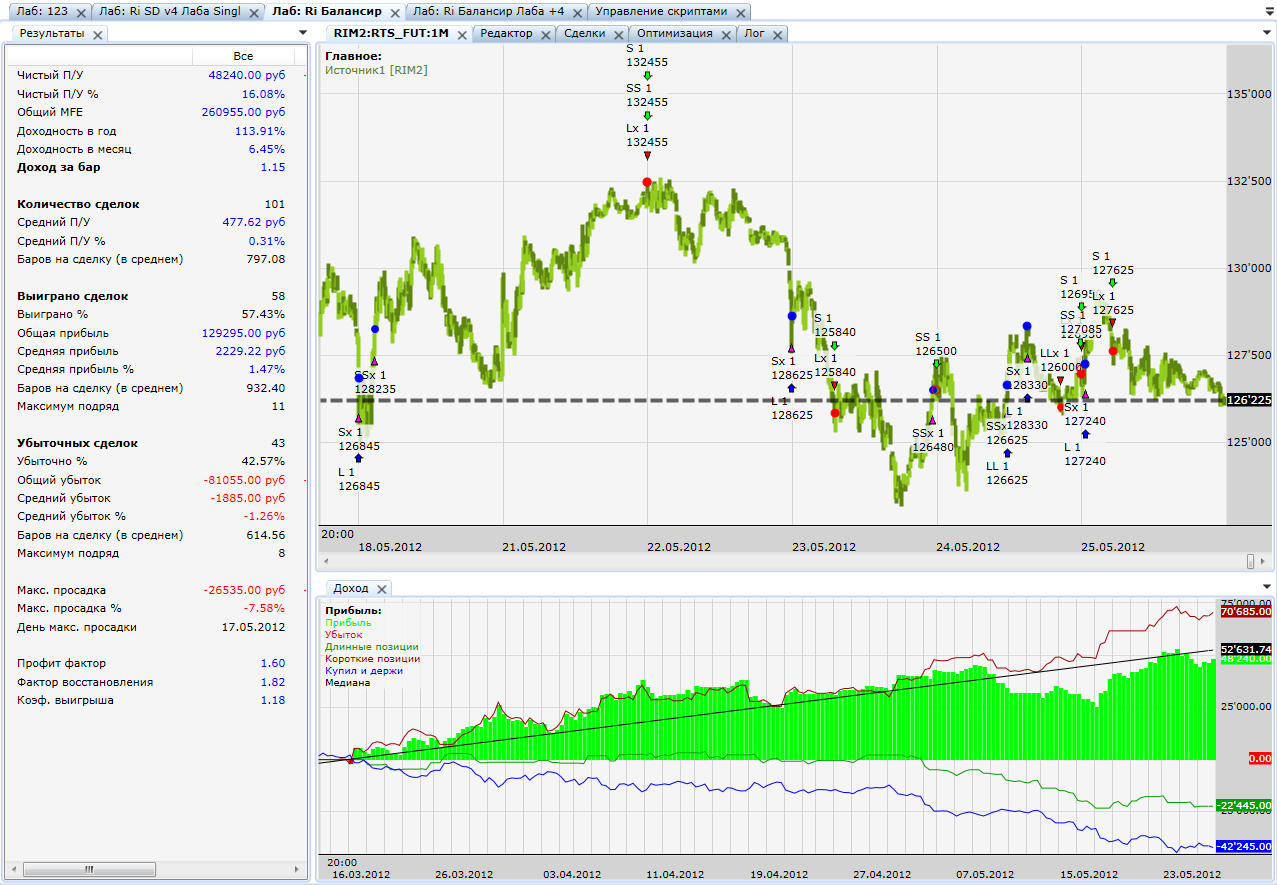Switch to Лаб: Ri SD v4 Лаба Singl tab
Viewport: 1277px width, 885px height.
[x=168, y=12]
